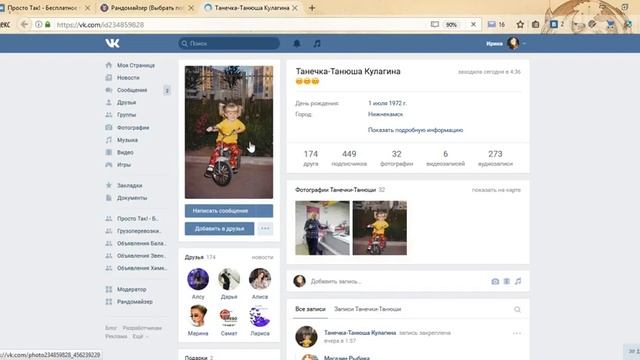The image size is (640, 360).
Task: Click the profile photo of child on bike
Action: (x=229, y=132)
